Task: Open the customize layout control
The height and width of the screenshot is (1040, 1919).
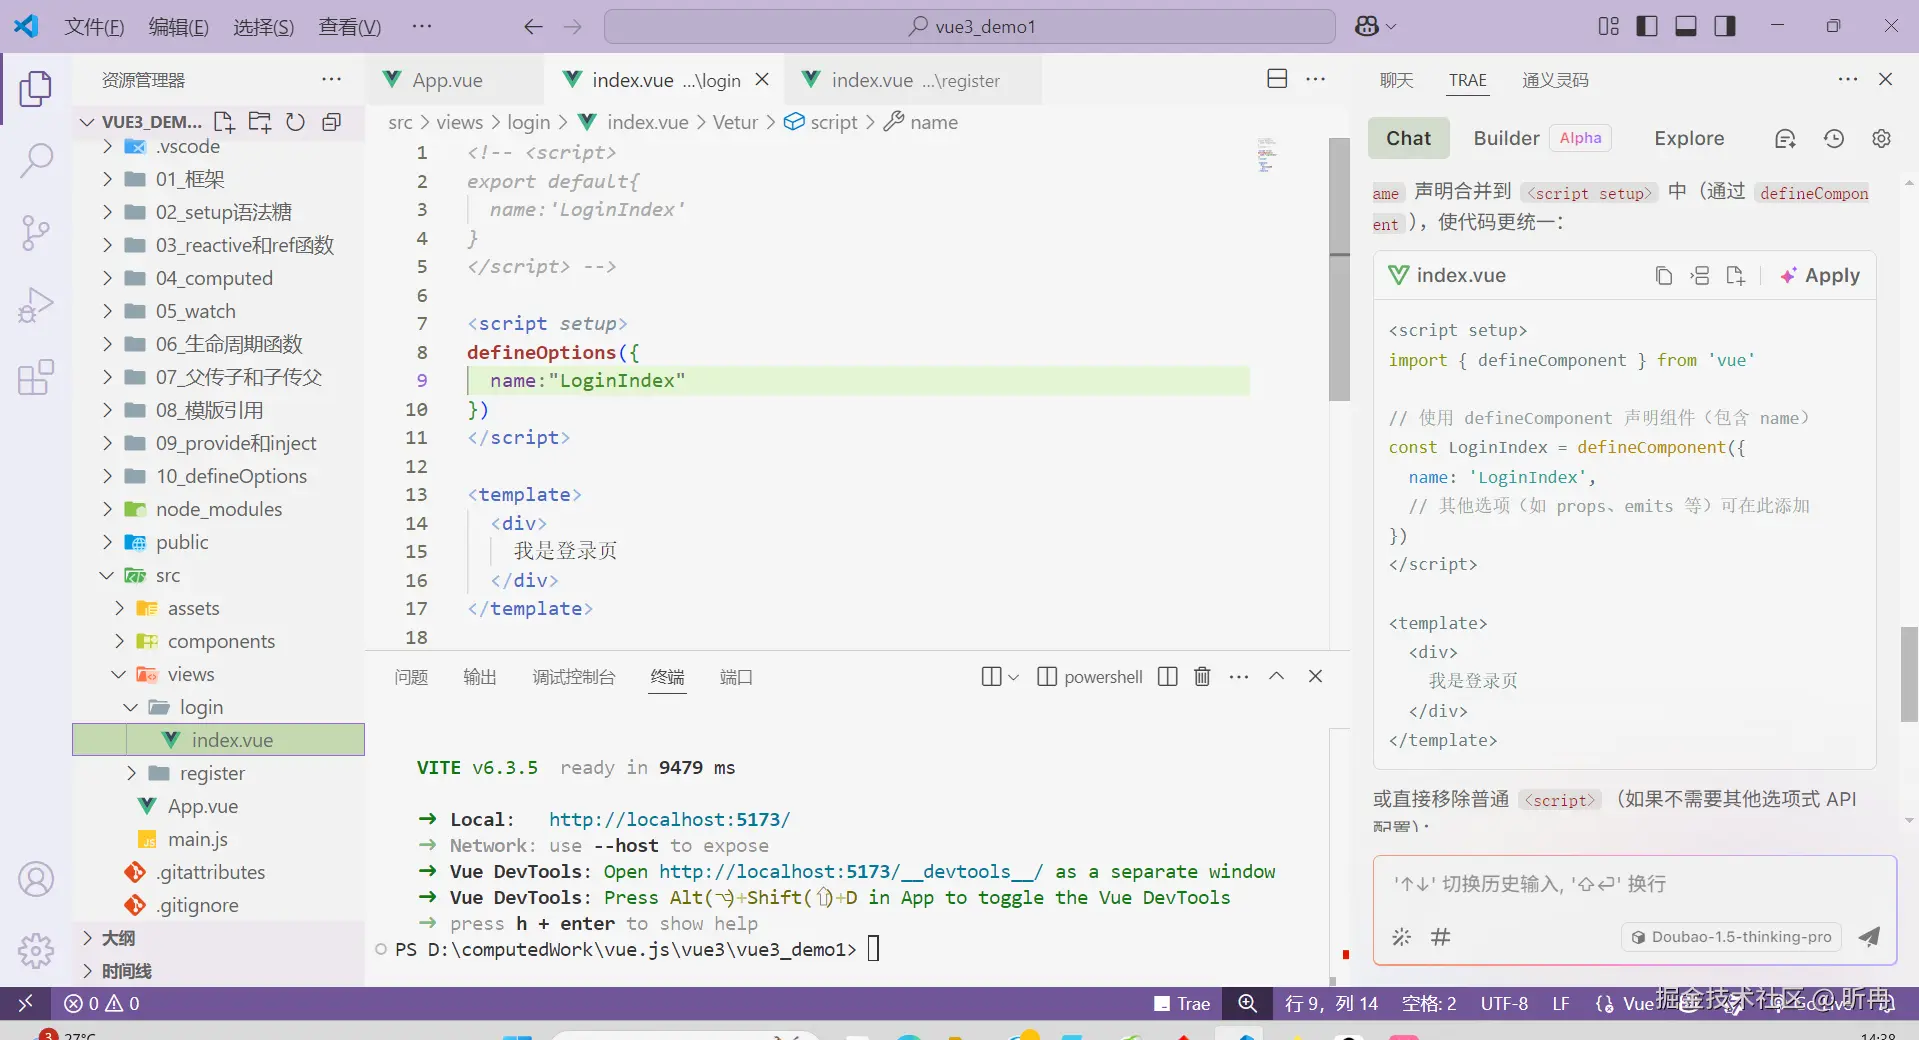Action: [1608, 26]
